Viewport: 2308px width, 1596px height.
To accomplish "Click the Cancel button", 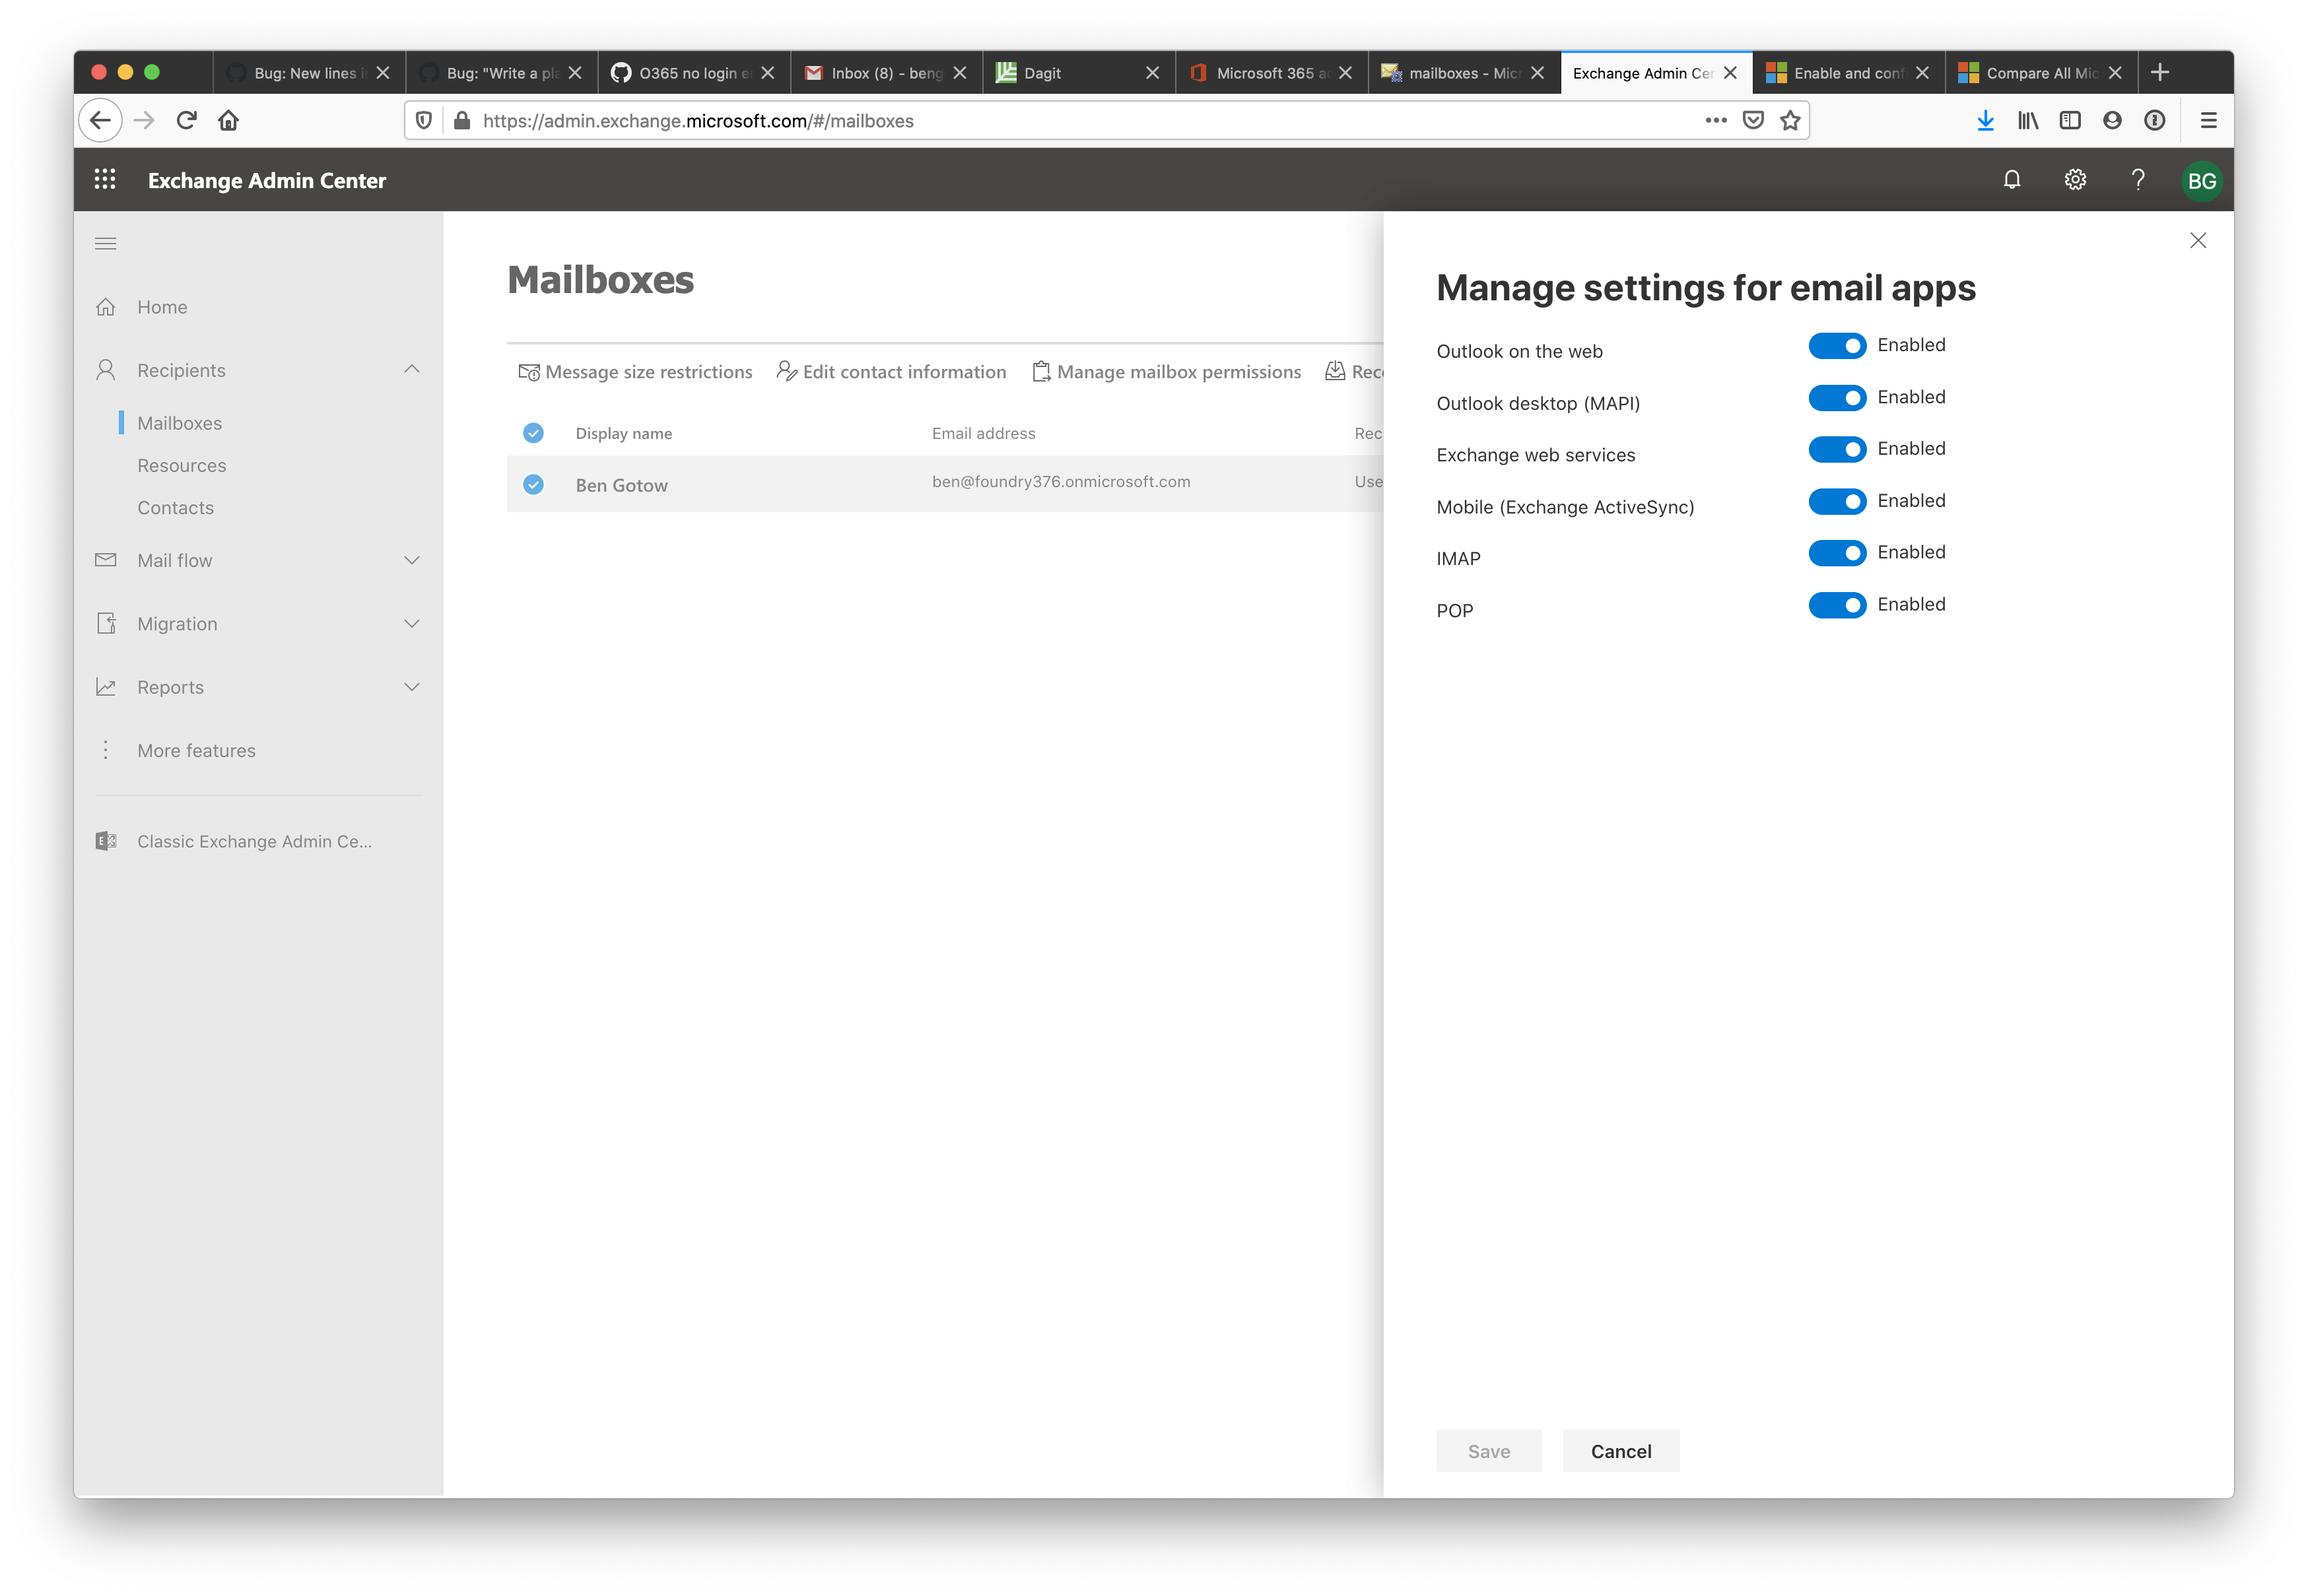I will pos(1621,1450).
